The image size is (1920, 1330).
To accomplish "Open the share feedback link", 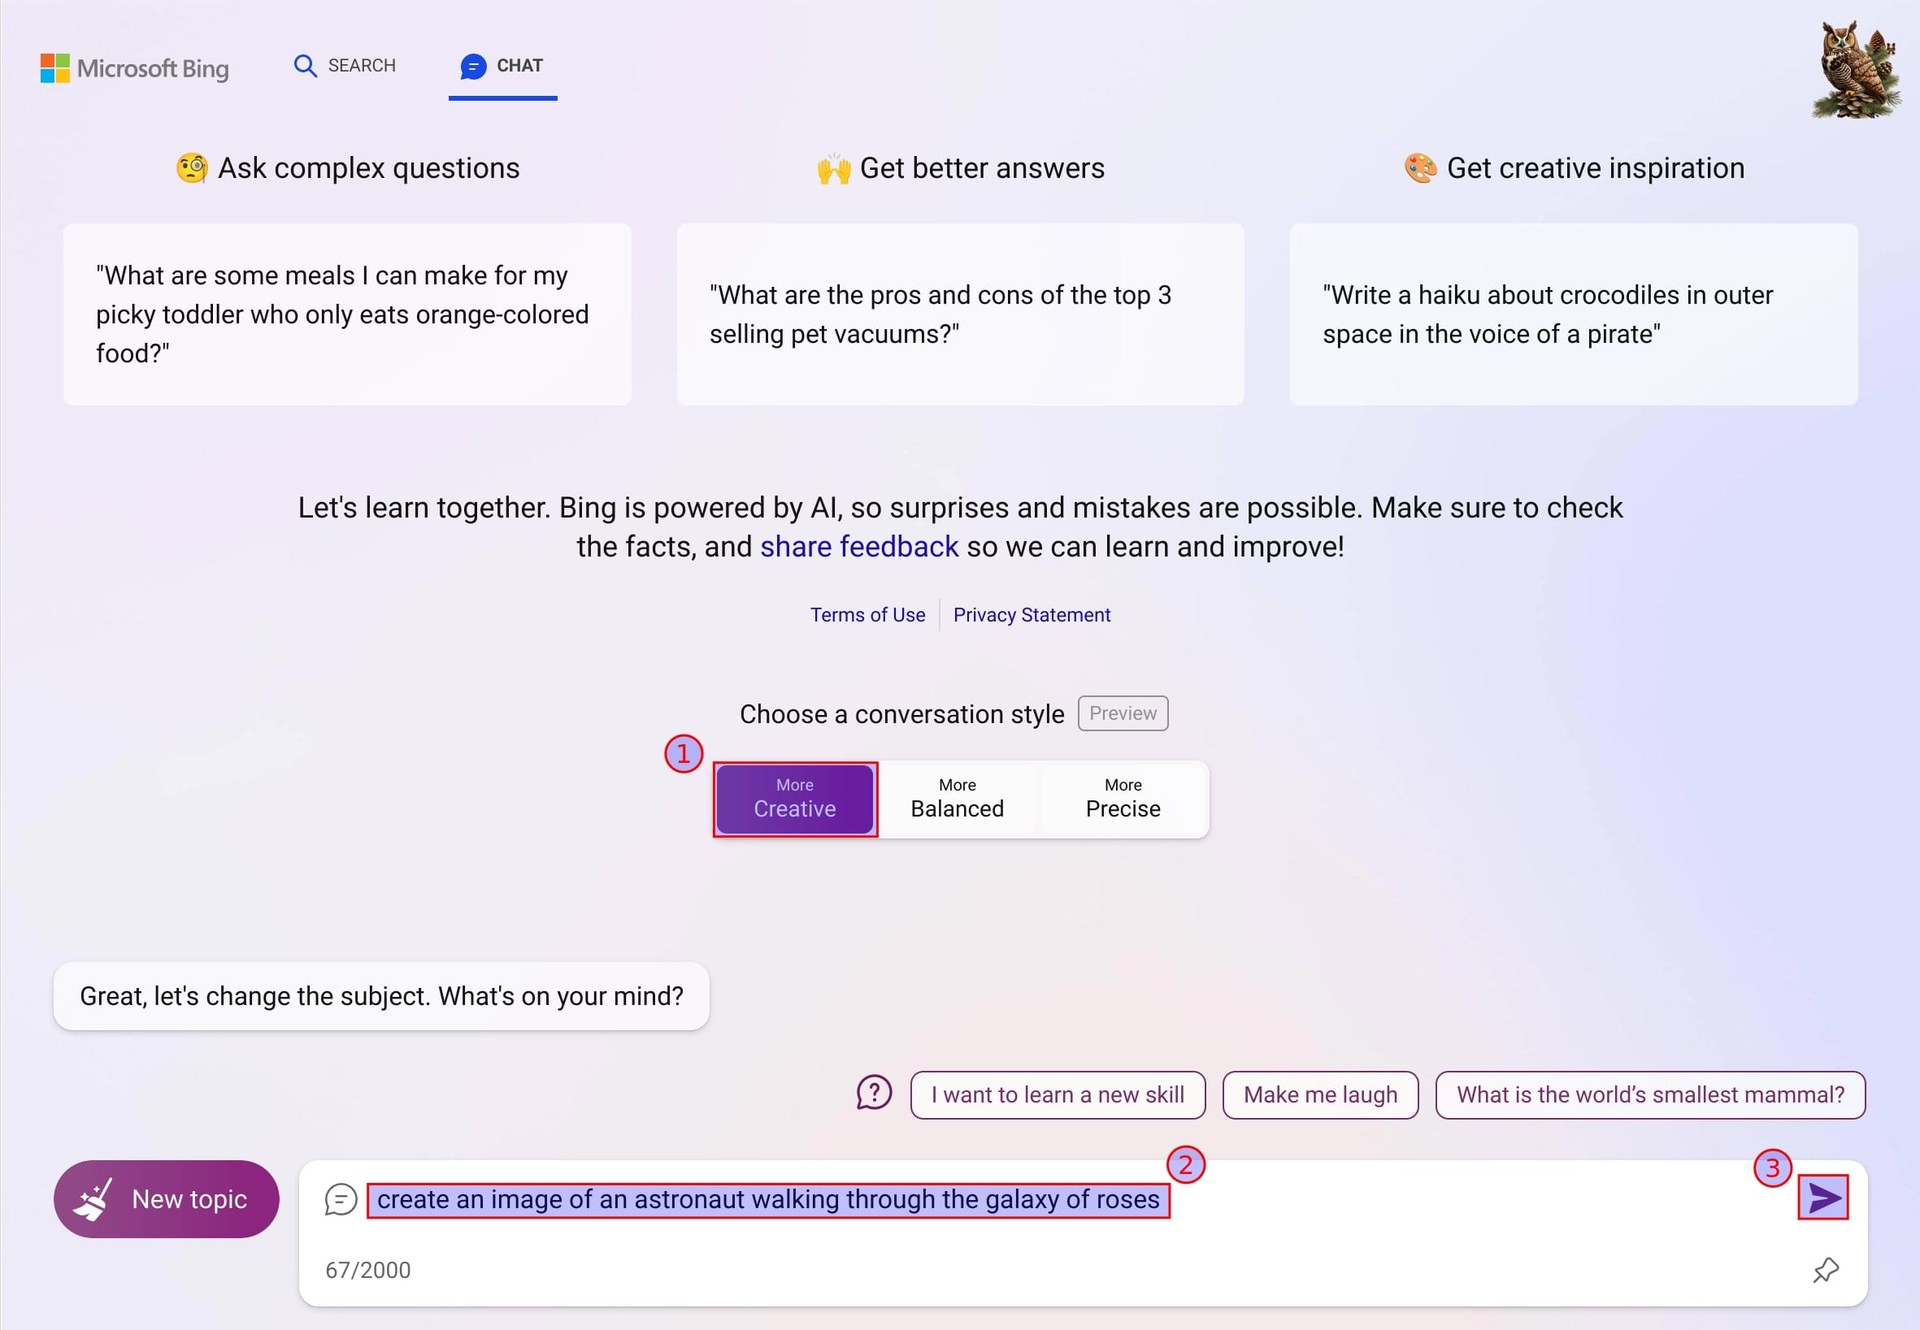I will (x=859, y=547).
